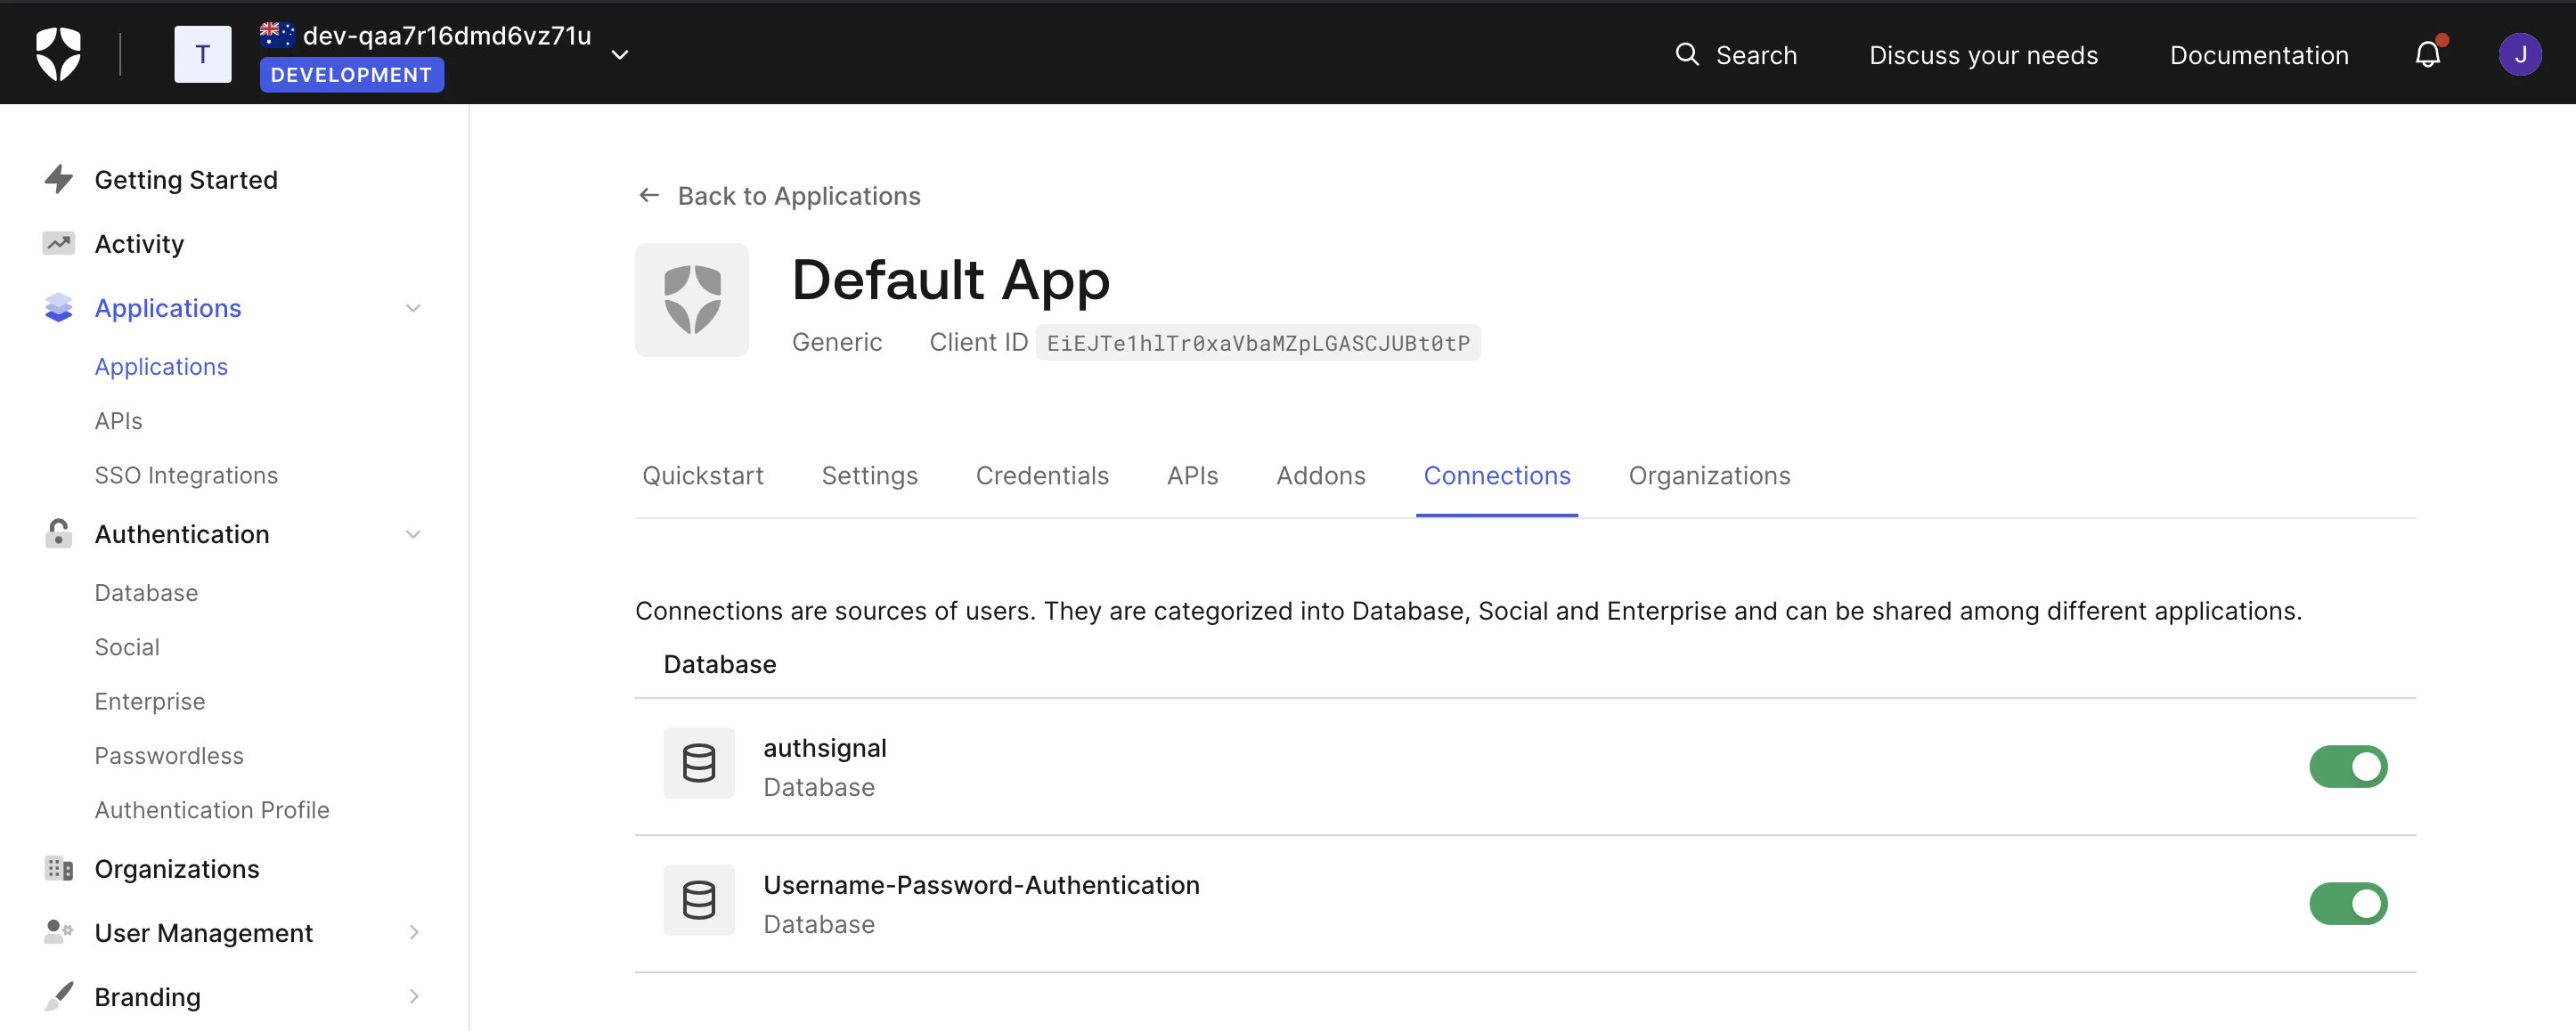Disable the authsignal connection toggle
This screenshot has width=2576, height=1031.
(2348, 766)
